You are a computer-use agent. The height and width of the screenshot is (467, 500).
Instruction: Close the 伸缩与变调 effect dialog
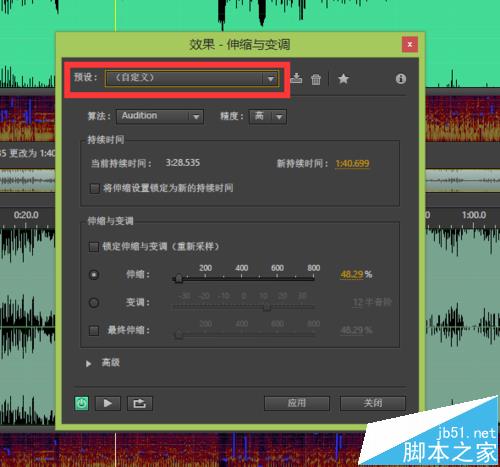coord(410,44)
